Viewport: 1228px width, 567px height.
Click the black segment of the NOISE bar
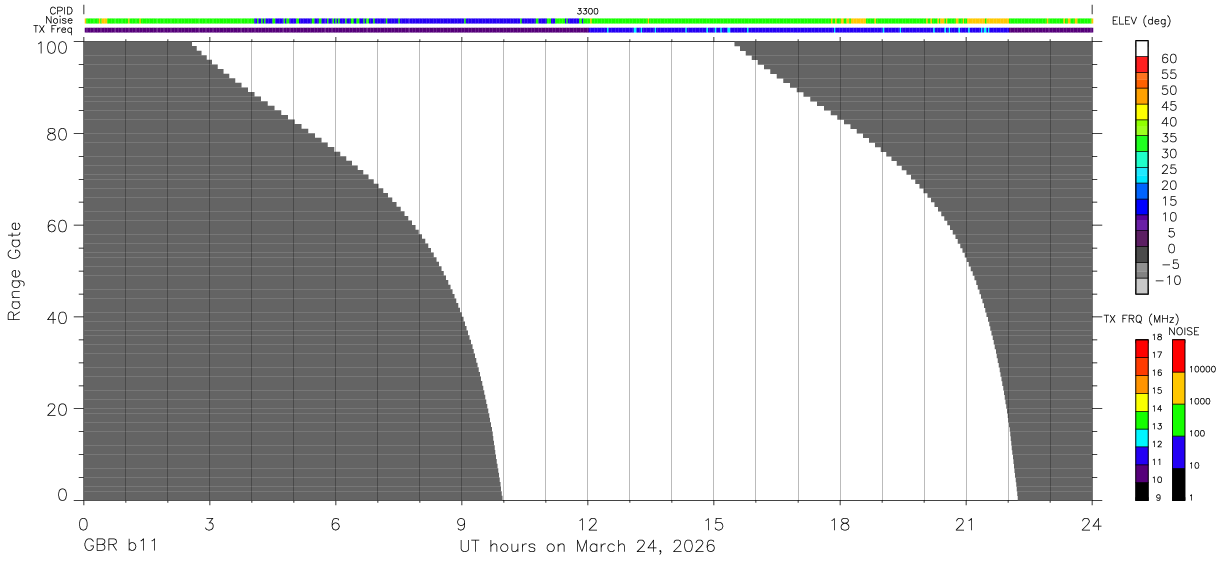coord(1178,484)
